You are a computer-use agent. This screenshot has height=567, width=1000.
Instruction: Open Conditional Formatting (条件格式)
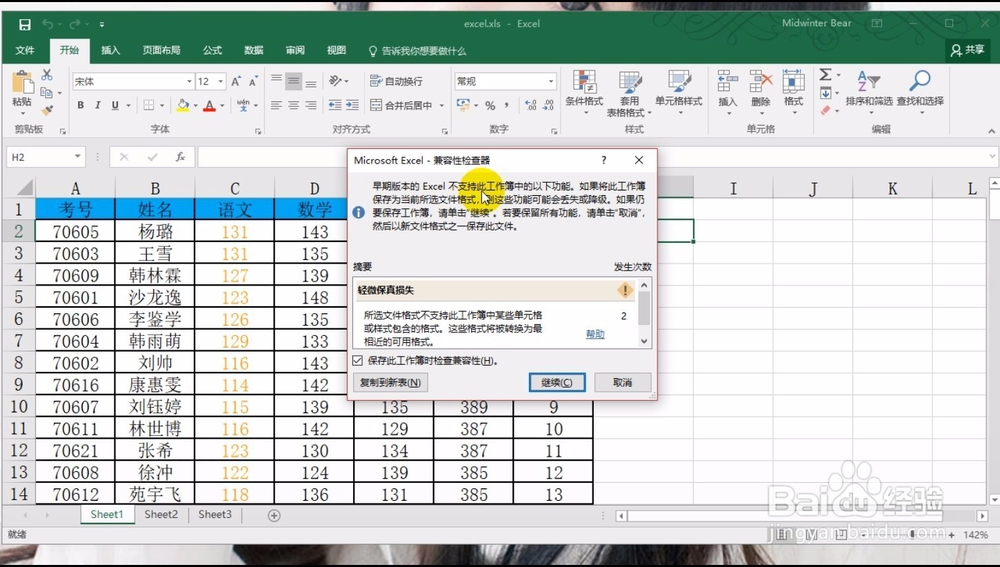click(584, 92)
